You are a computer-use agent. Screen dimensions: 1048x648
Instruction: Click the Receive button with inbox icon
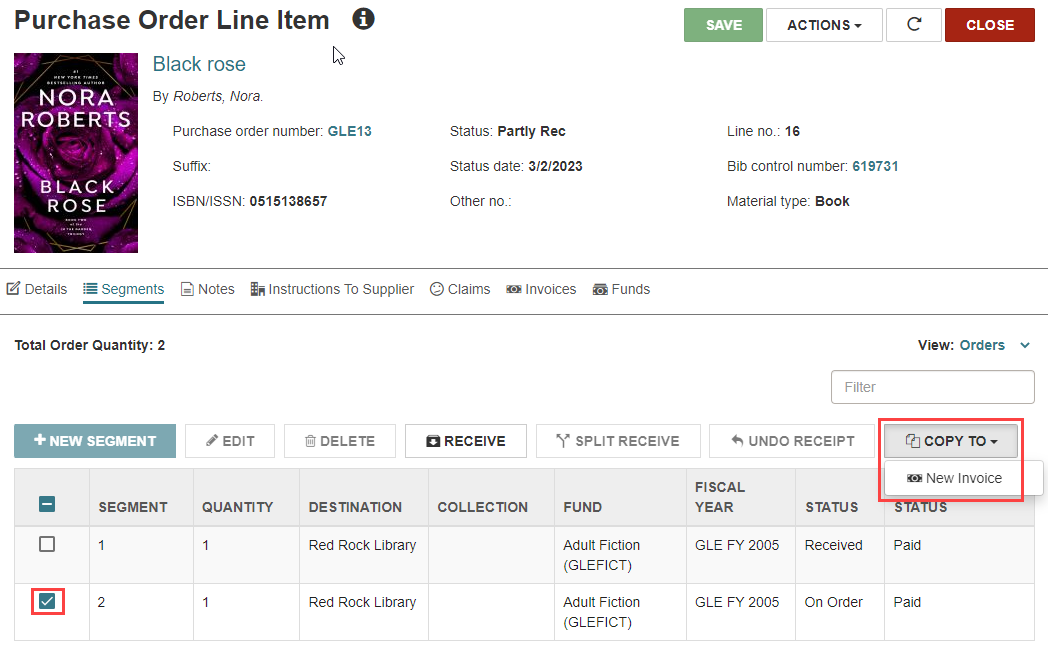coord(466,441)
